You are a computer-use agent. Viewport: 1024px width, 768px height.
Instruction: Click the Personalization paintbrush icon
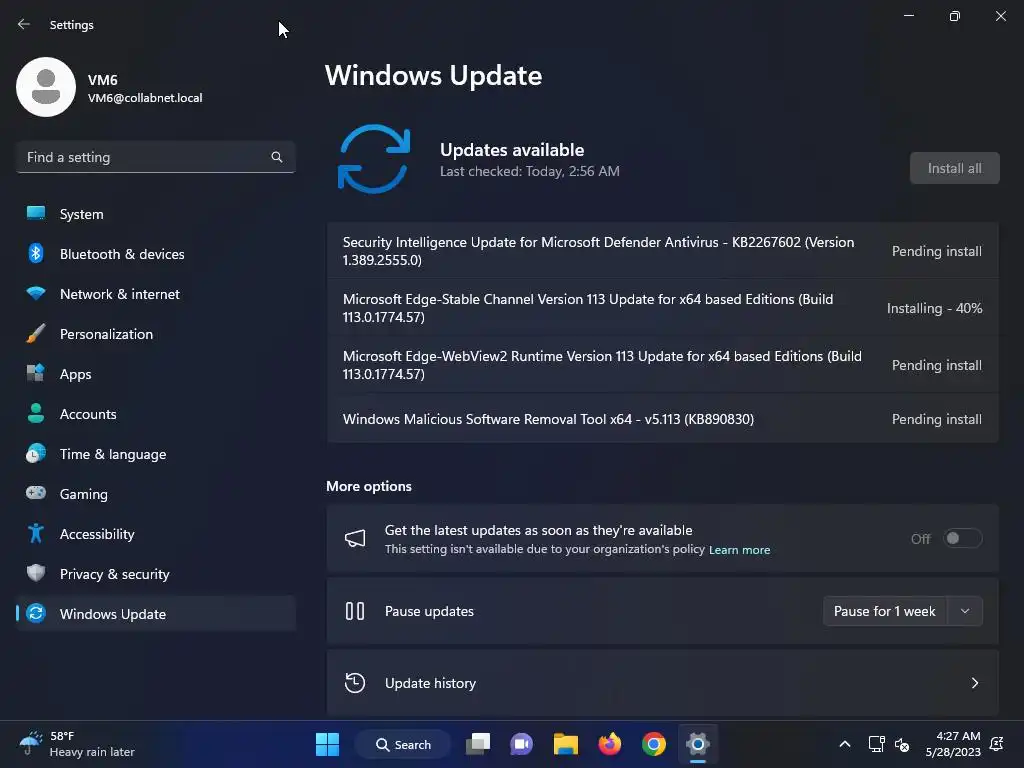[x=36, y=333]
